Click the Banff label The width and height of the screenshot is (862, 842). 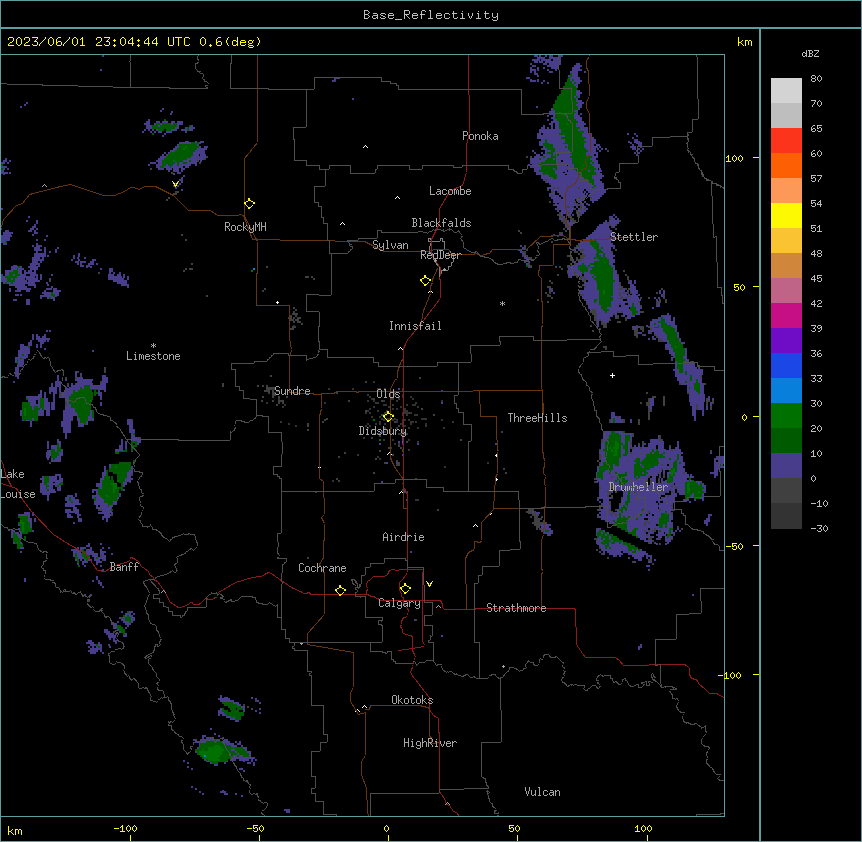click(124, 567)
